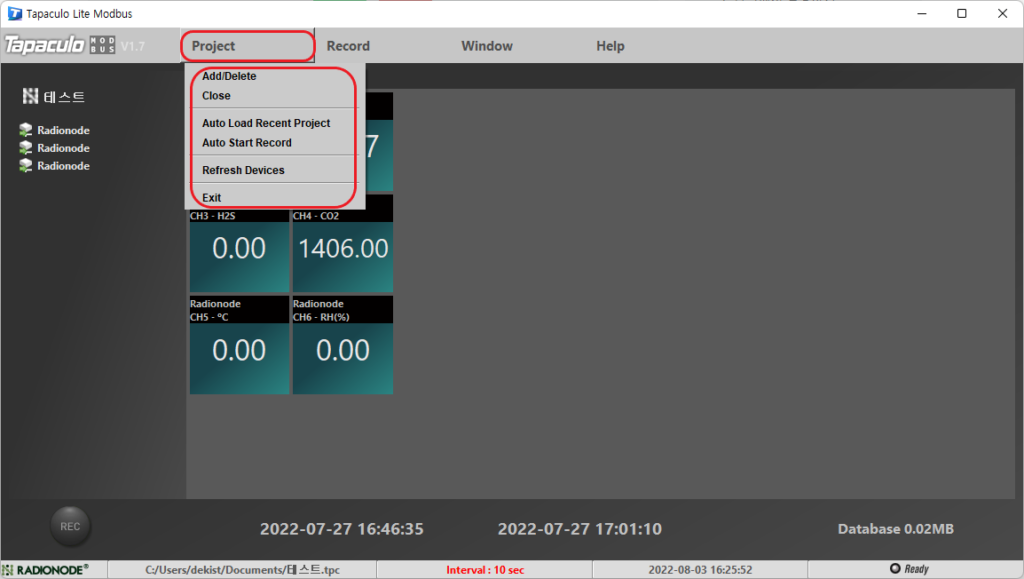The image size is (1024, 579).
Task: Click the Tapaculo Modbus logo
Action: 60,45
